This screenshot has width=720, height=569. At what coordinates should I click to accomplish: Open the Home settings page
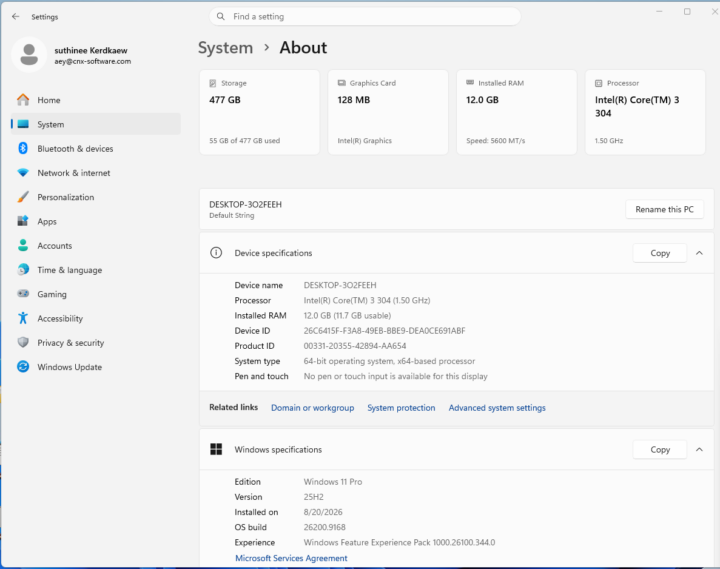[96, 100]
